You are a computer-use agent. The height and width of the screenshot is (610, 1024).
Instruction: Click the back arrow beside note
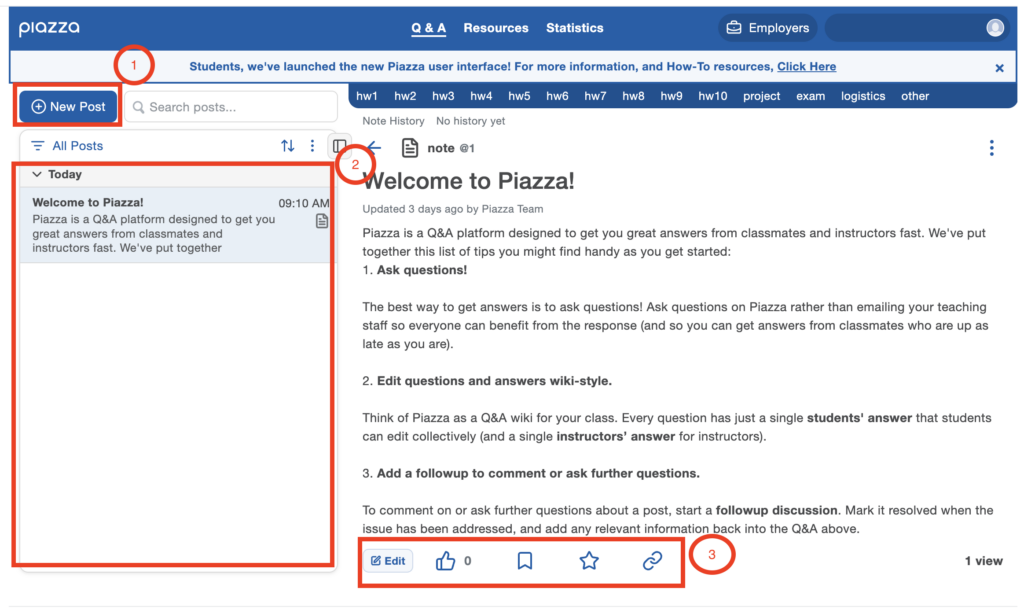373,148
